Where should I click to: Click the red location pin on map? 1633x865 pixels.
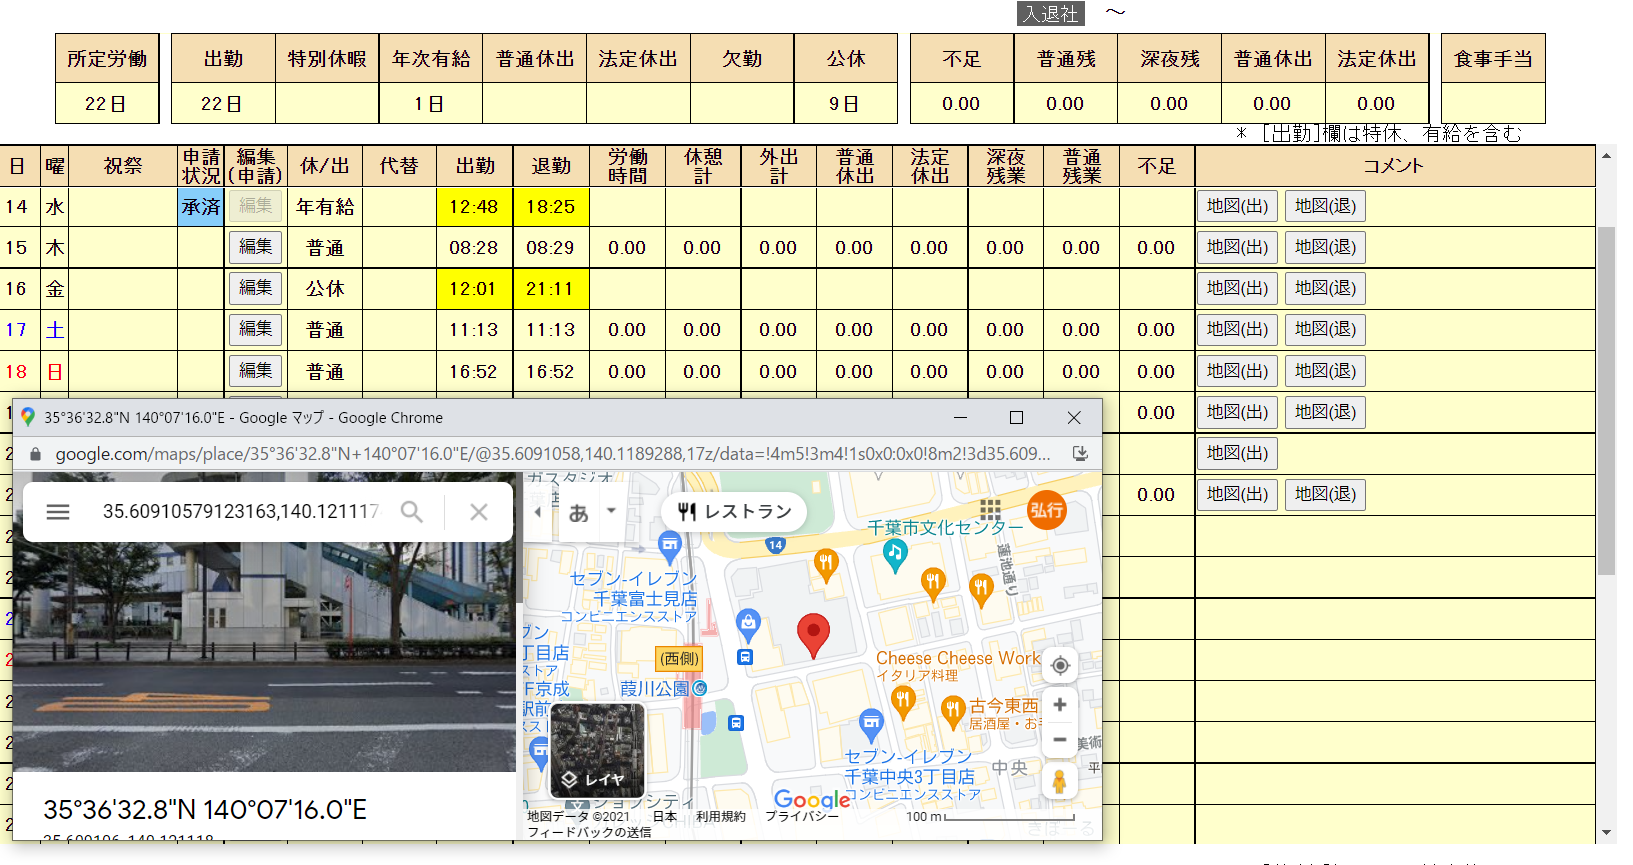click(813, 633)
